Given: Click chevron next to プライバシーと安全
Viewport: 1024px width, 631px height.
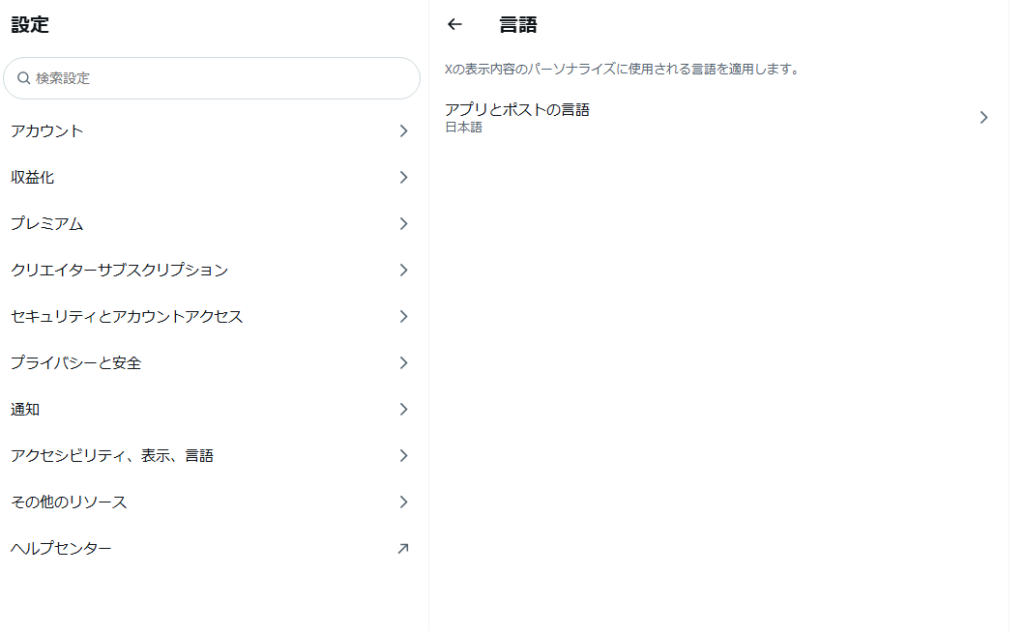Looking at the screenshot, I should (403, 363).
